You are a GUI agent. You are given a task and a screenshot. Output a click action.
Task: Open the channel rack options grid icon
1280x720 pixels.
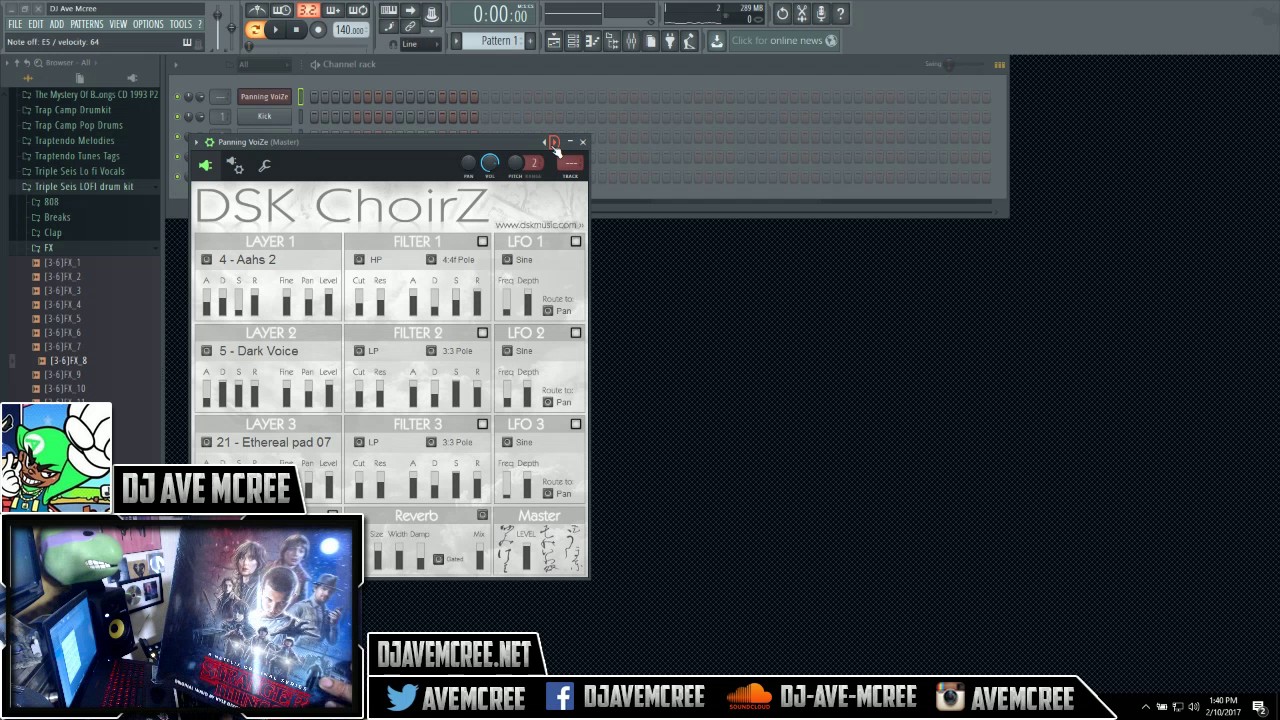click(x=999, y=65)
